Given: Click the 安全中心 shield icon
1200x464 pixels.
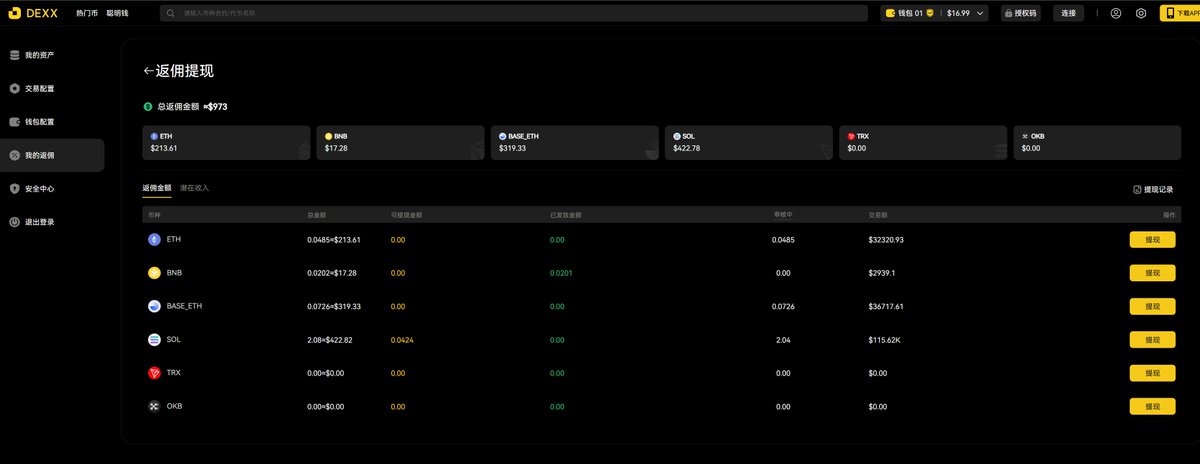Looking at the screenshot, I should (x=14, y=188).
